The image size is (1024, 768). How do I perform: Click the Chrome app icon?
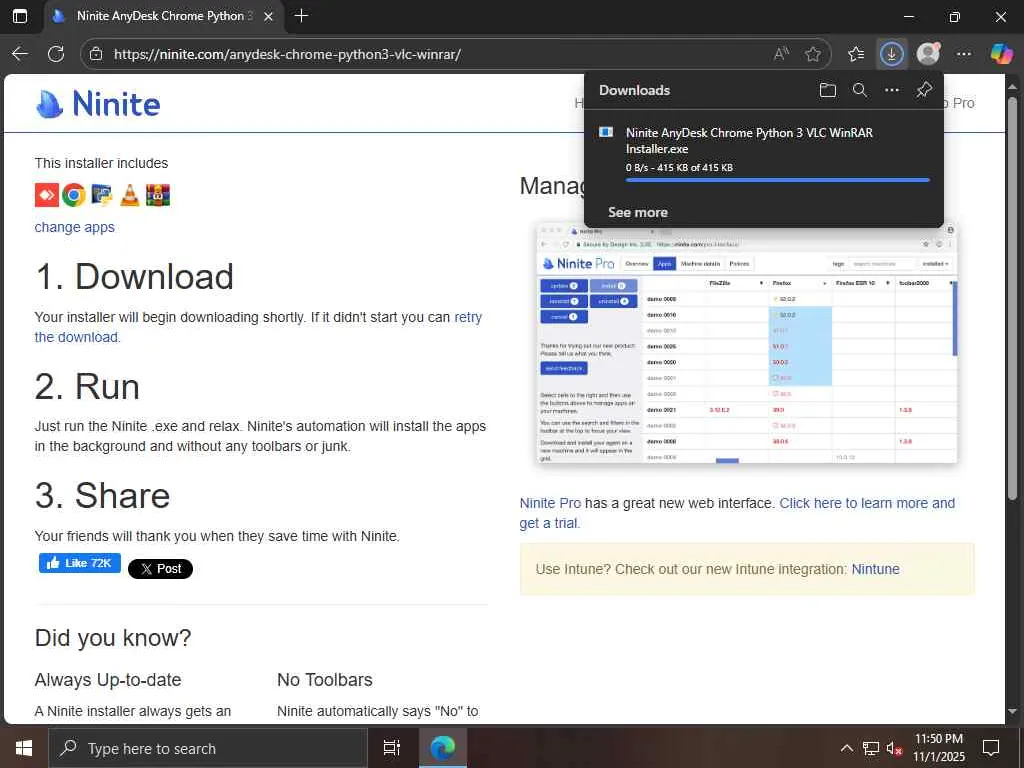pyautogui.click(x=74, y=195)
